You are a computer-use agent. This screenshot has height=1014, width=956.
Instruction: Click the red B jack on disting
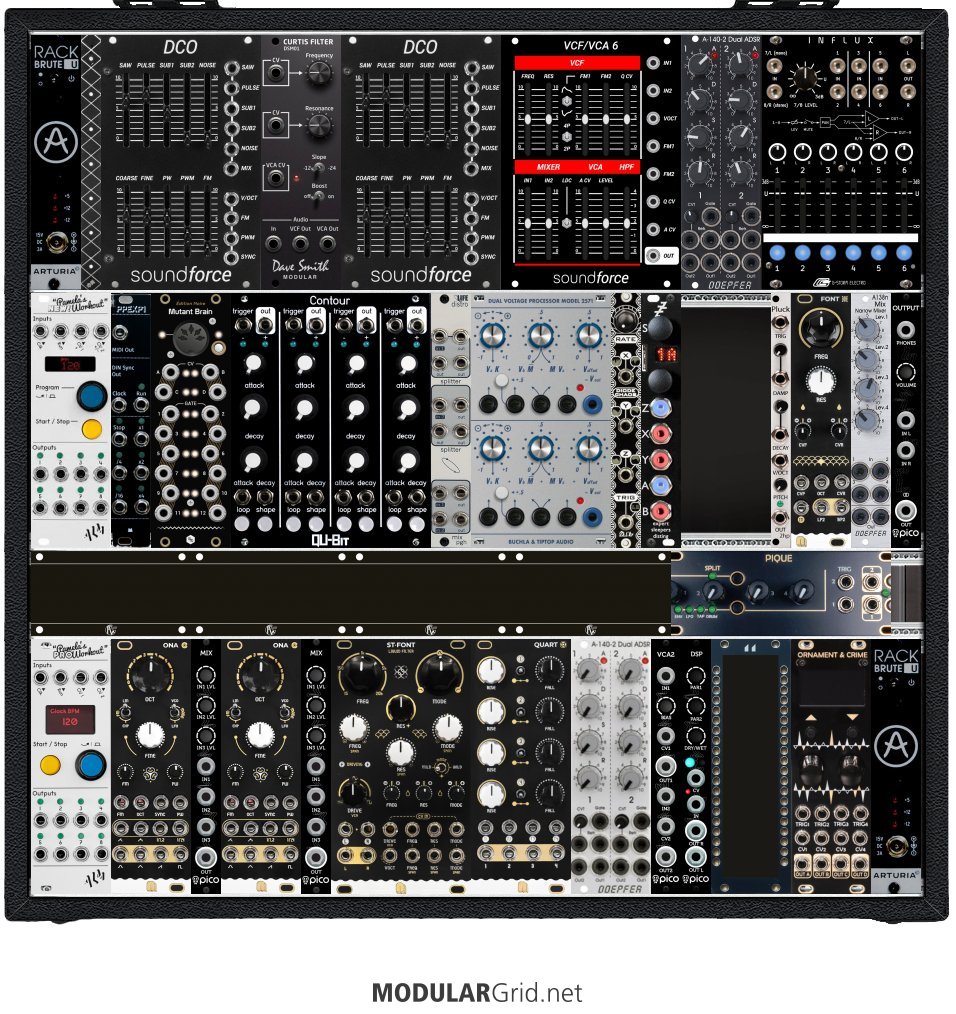(x=659, y=510)
